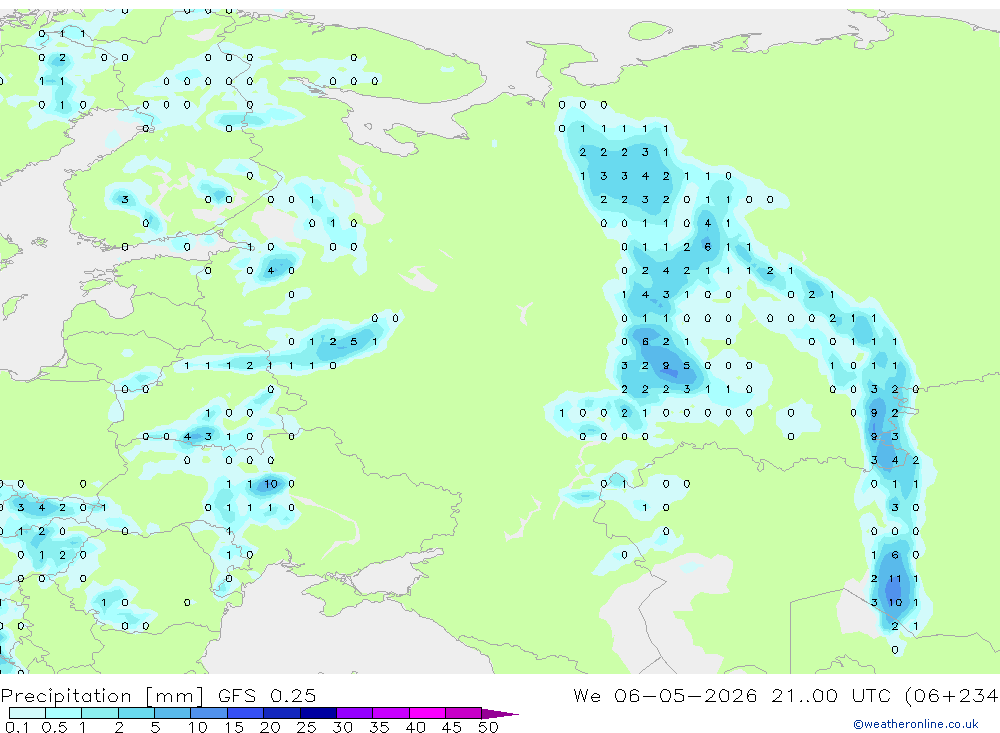Screen dimensions: 1000x733
Task: Pick the magenta swatch between 40 and 45
Action: click(x=427, y=713)
